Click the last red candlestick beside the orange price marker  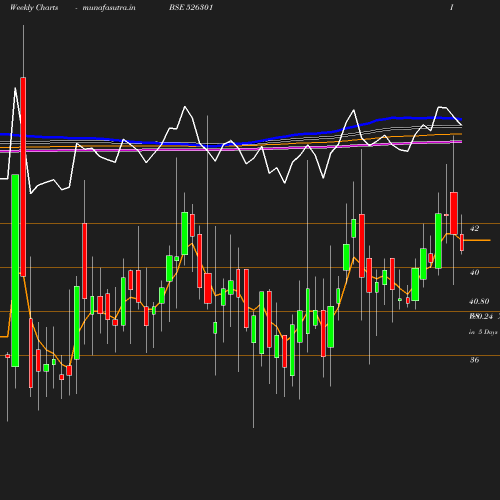(x=462, y=242)
